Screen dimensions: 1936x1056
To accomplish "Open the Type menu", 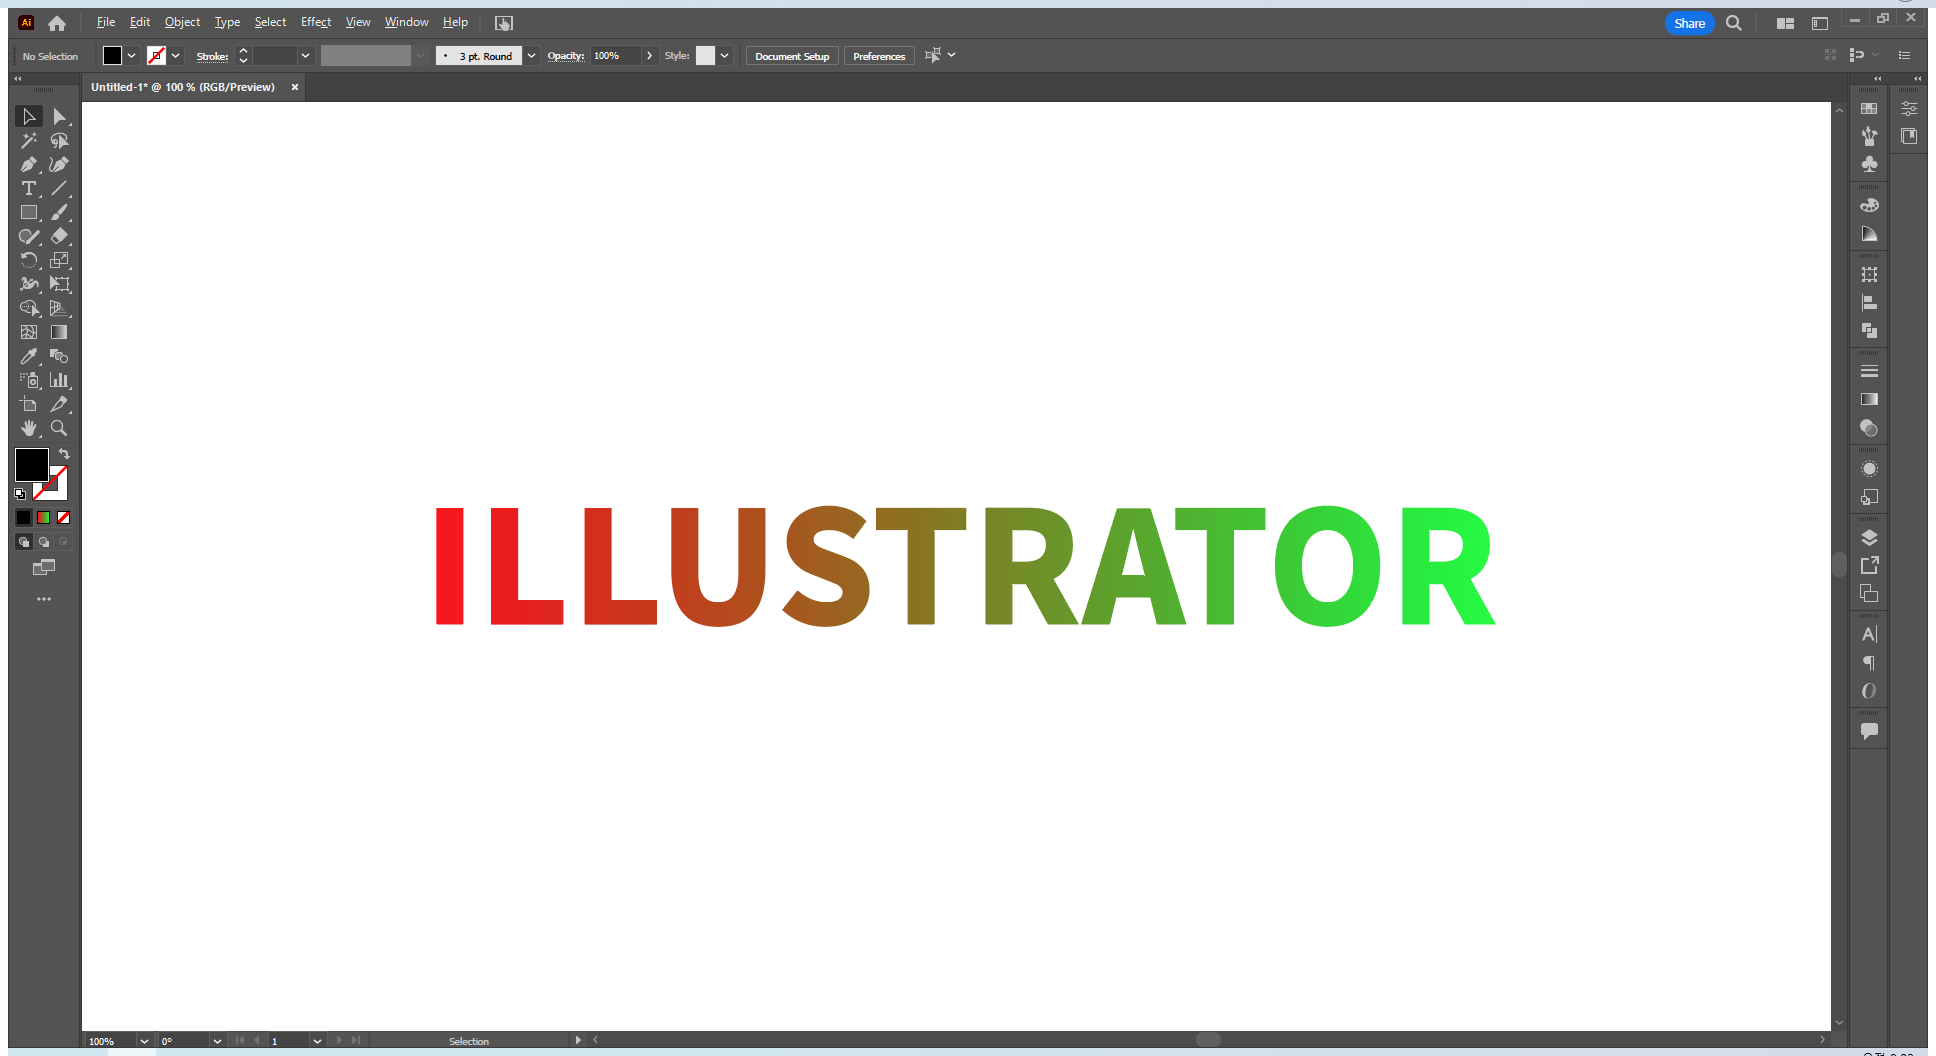I will click(x=227, y=22).
